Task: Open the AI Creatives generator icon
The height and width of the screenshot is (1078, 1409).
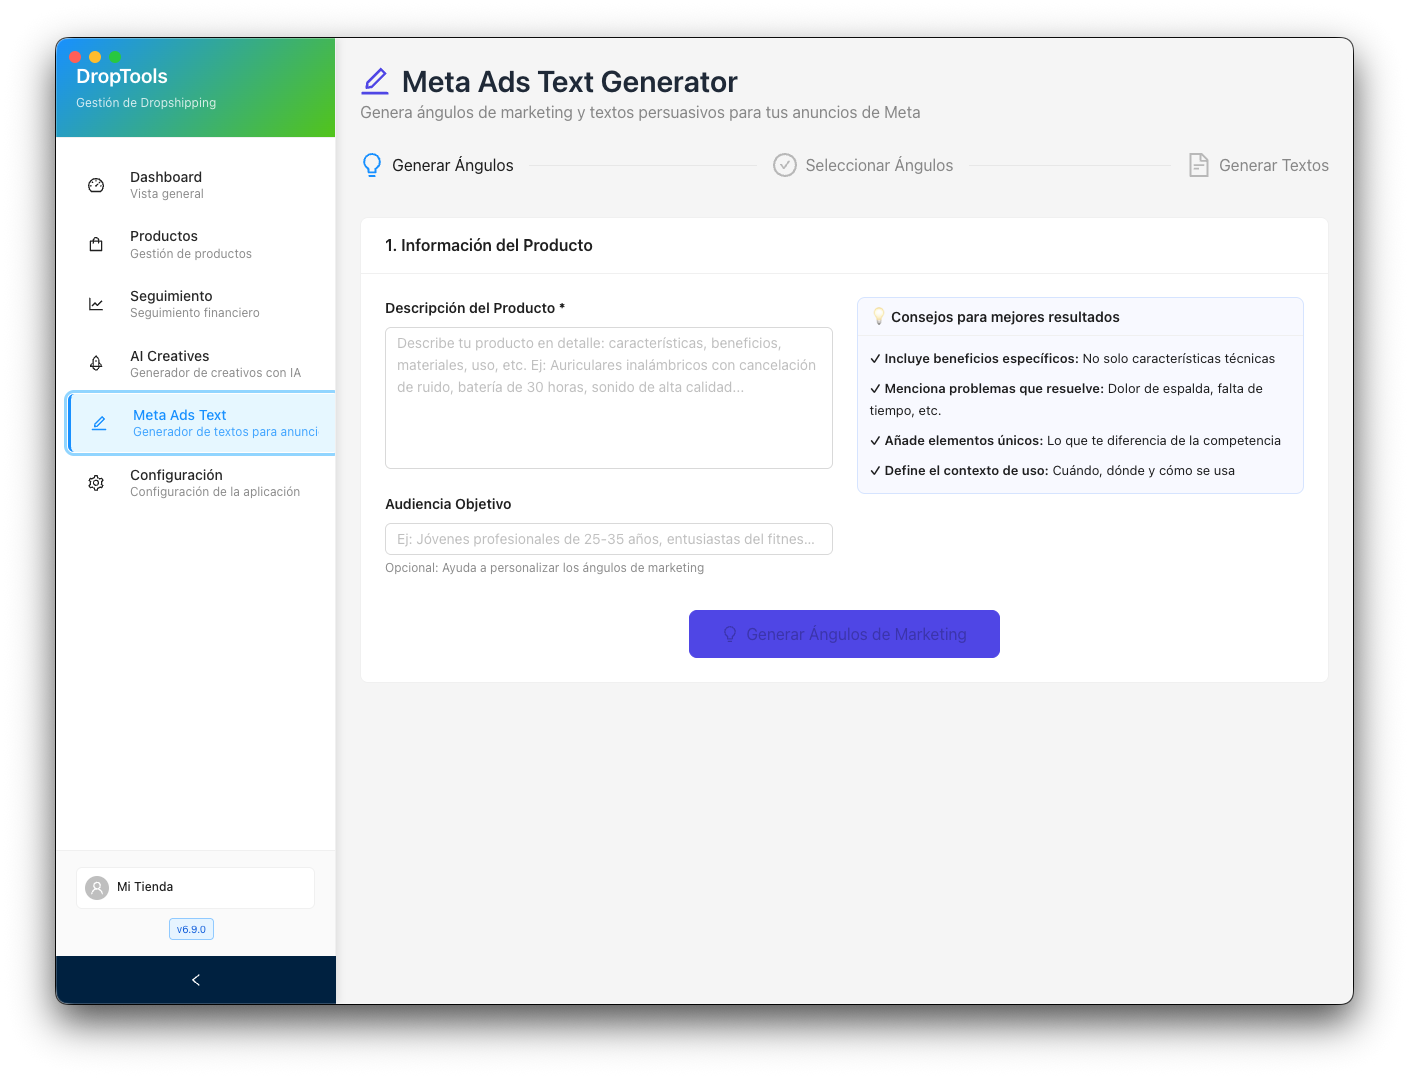Action: (95, 364)
